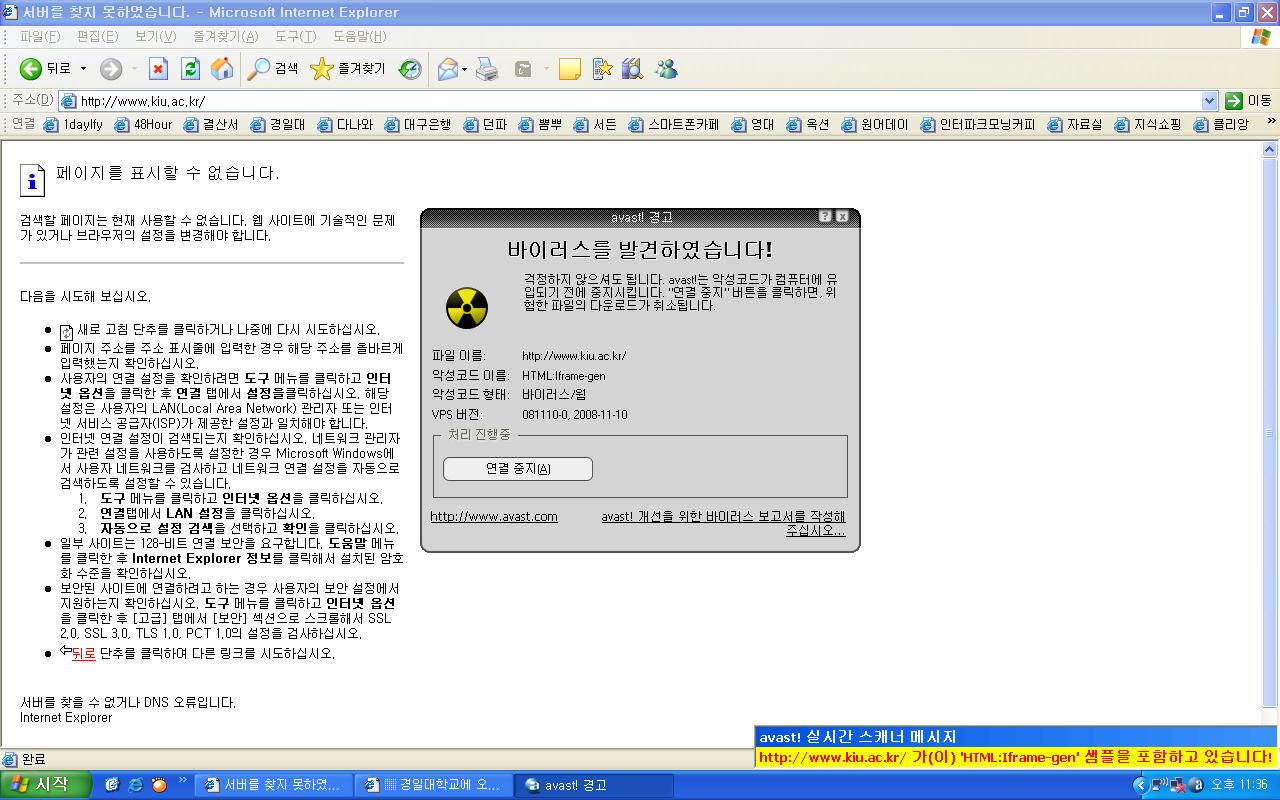Screen dimensions: 1280x800
Task: Open the 1daylfy links bar bookmark
Action: 73,125
